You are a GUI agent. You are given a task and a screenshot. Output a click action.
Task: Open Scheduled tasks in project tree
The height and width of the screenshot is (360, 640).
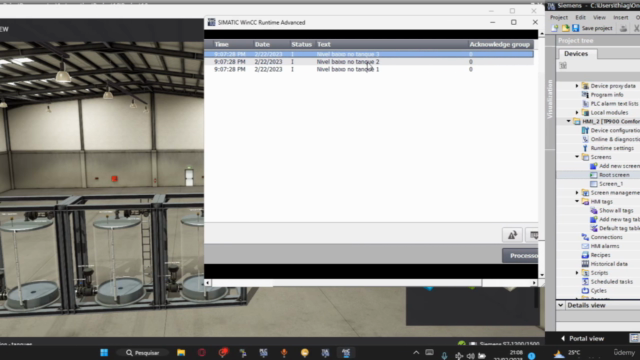pyautogui.click(x=611, y=282)
